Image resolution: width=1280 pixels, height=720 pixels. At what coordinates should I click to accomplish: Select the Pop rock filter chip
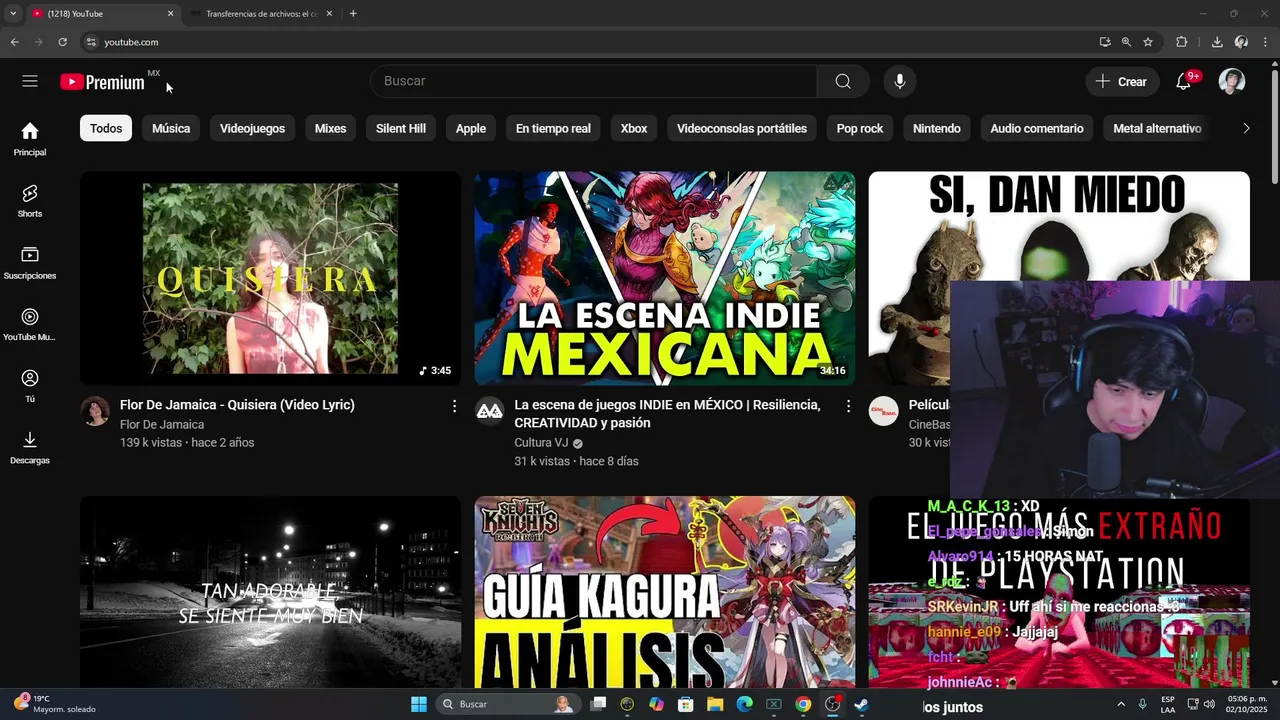[x=860, y=128]
